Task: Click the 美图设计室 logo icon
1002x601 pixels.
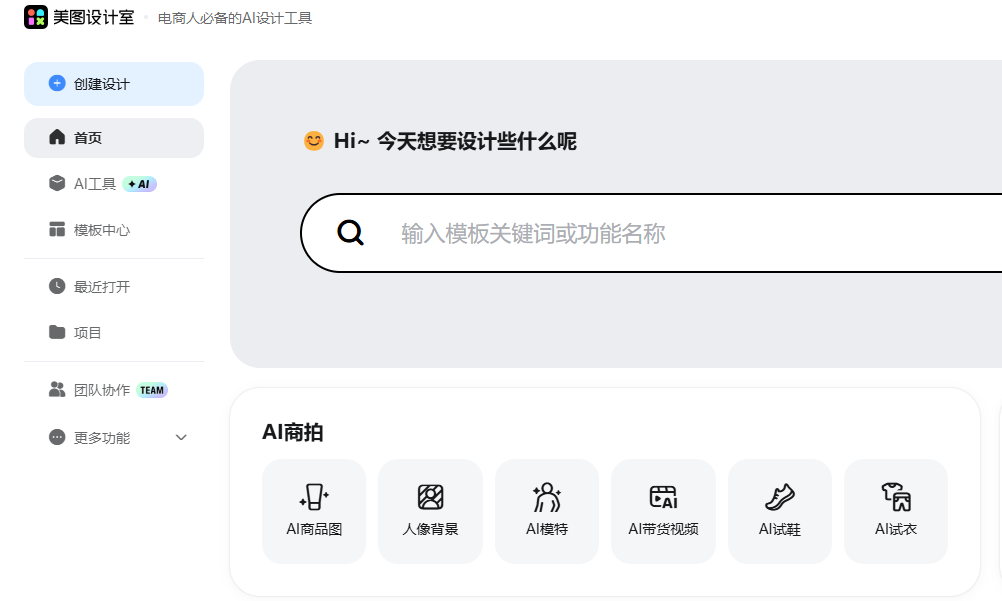Action: tap(36, 17)
